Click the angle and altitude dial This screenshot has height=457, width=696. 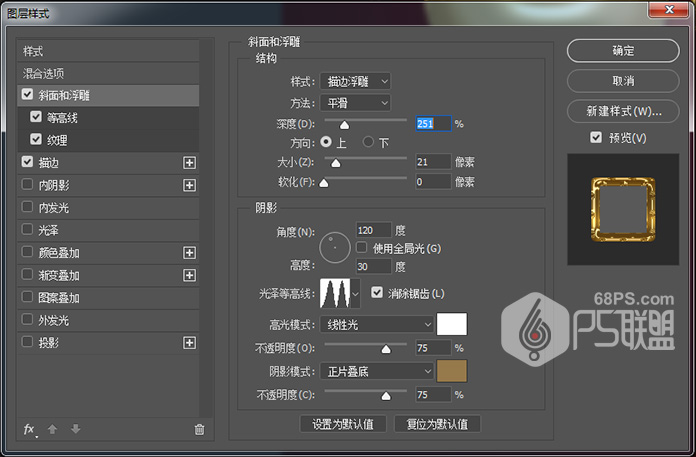(x=335, y=248)
